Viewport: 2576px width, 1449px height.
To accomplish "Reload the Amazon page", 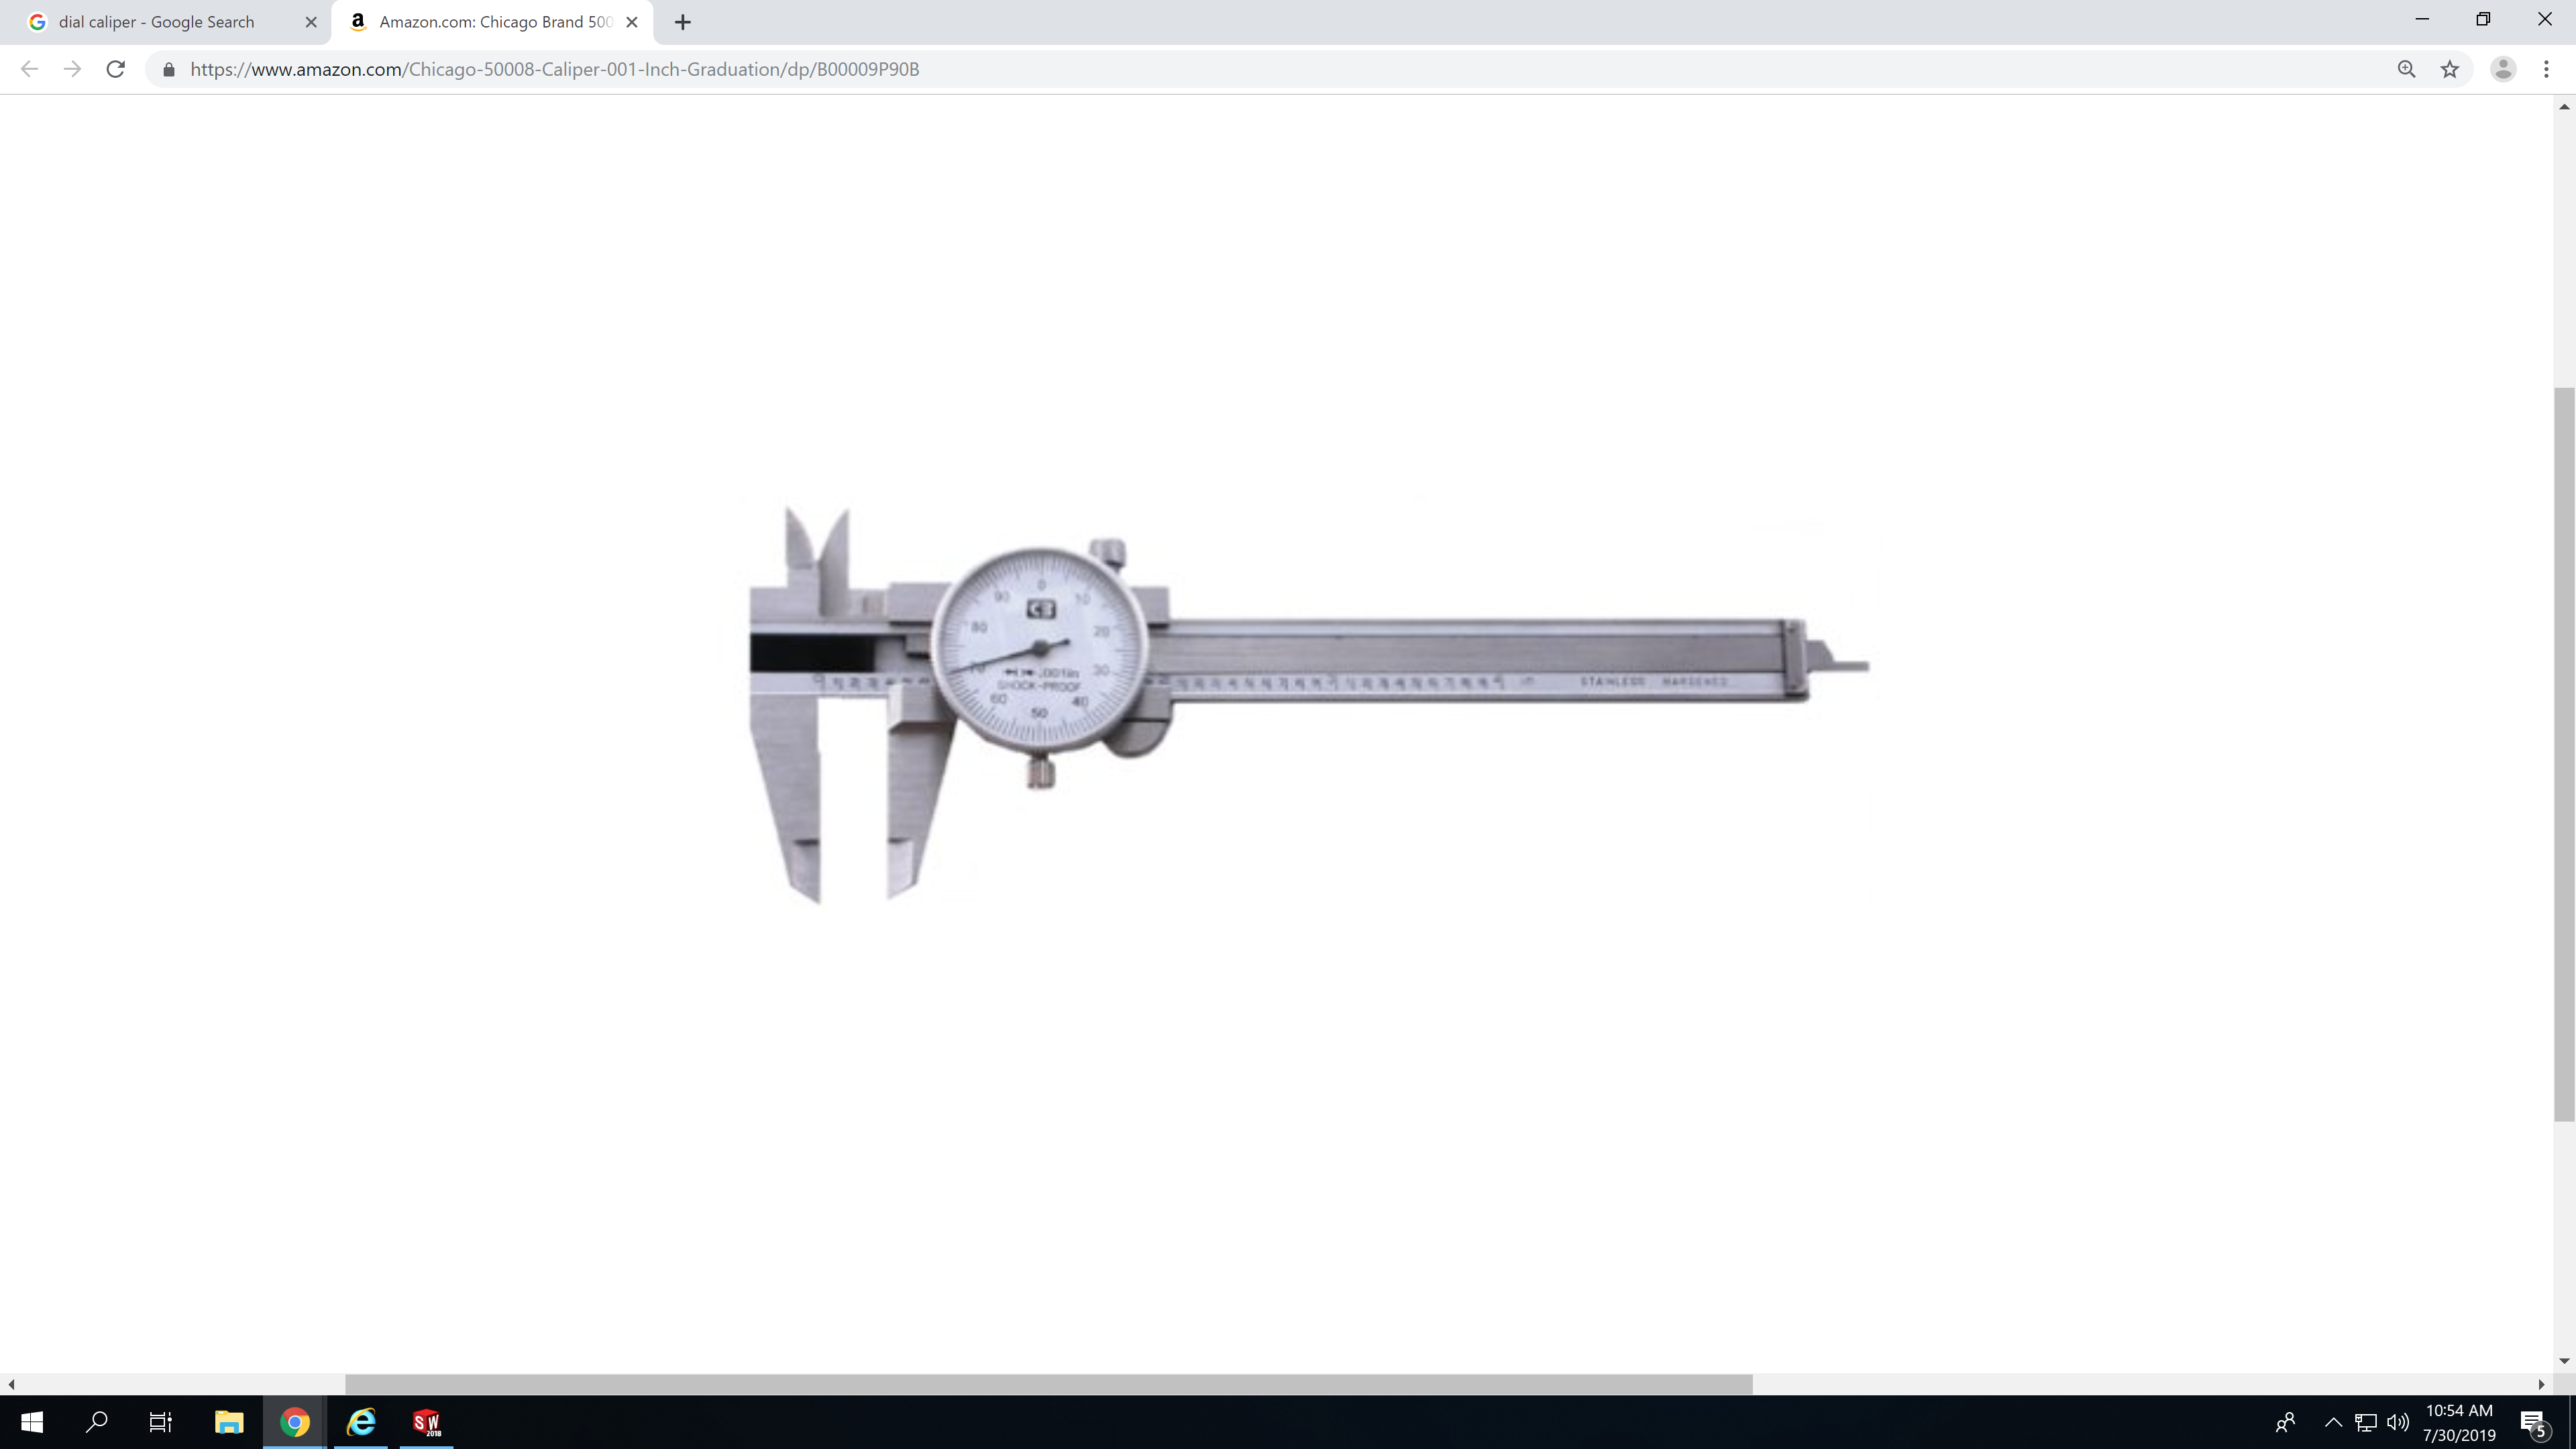I will (116, 69).
